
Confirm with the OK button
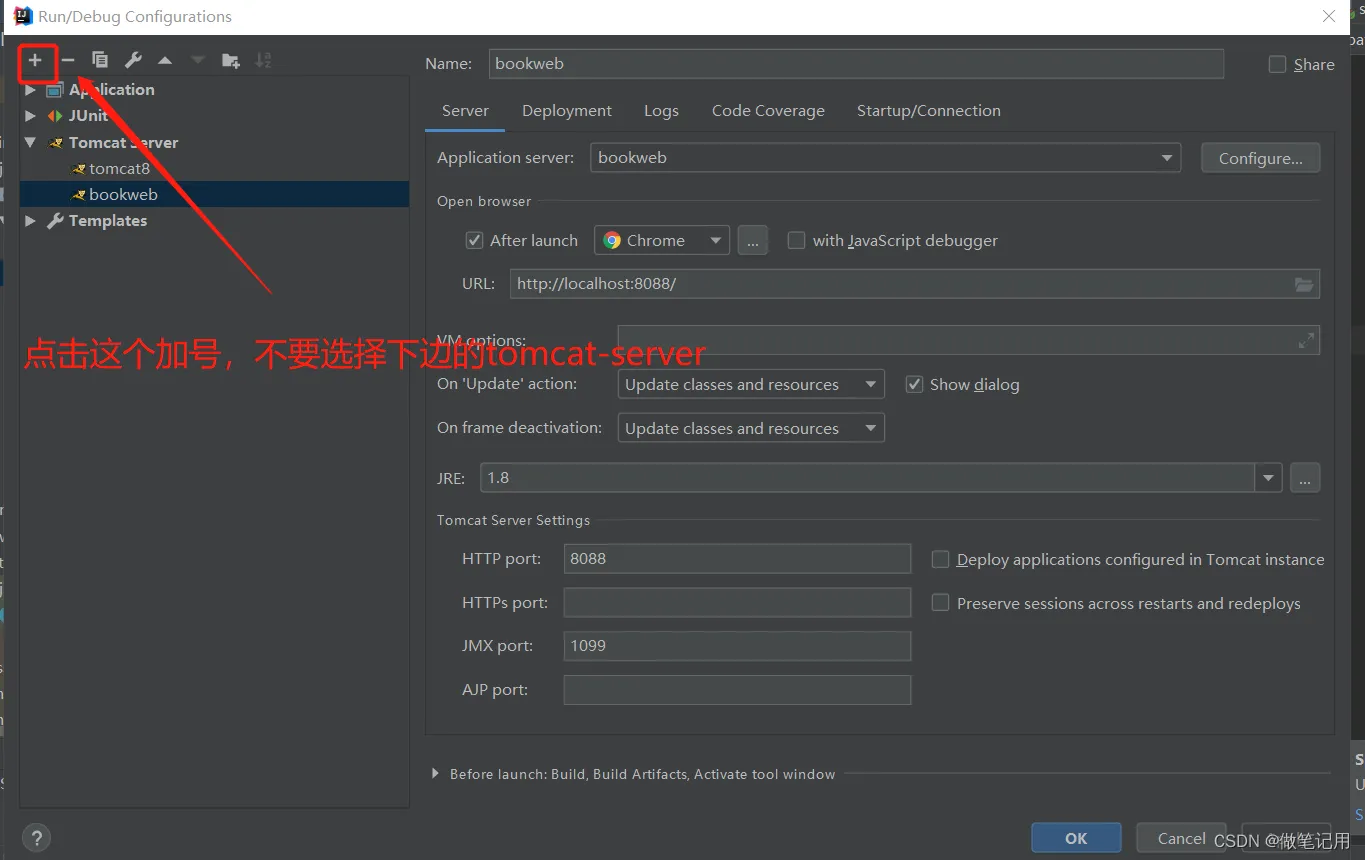click(1076, 838)
